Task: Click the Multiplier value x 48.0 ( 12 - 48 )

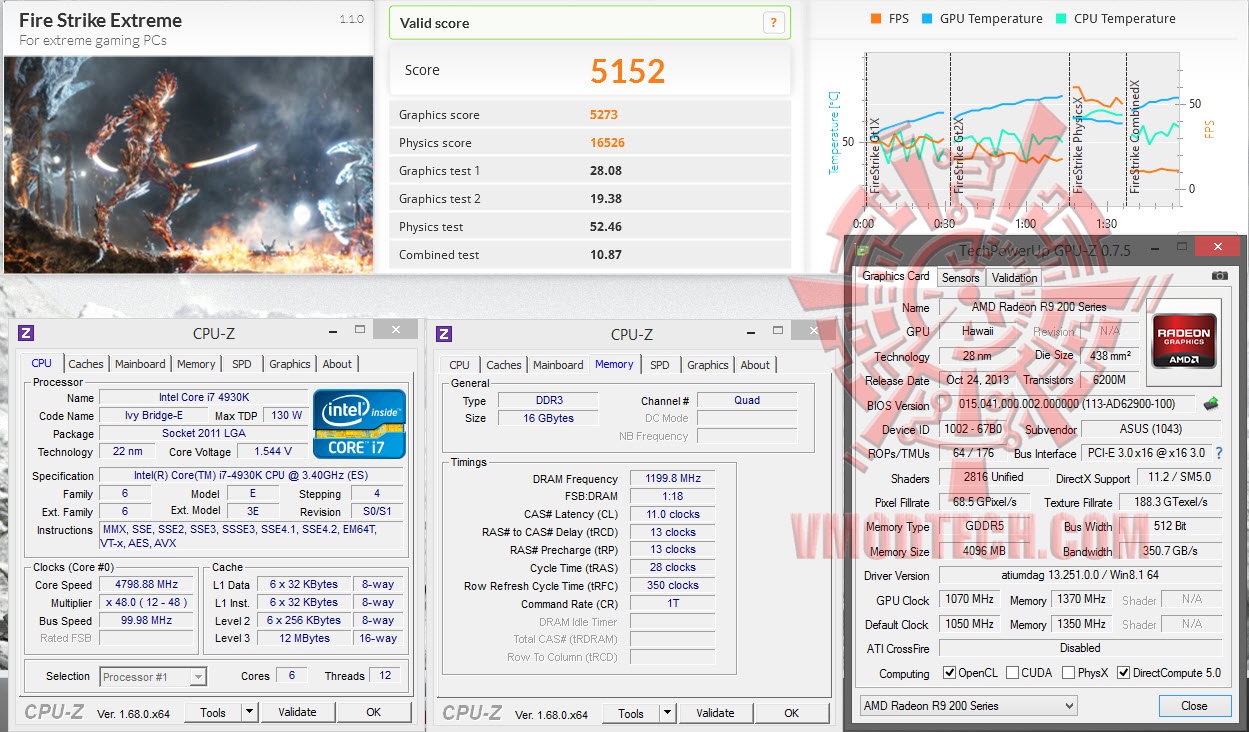Action: pos(147,603)
